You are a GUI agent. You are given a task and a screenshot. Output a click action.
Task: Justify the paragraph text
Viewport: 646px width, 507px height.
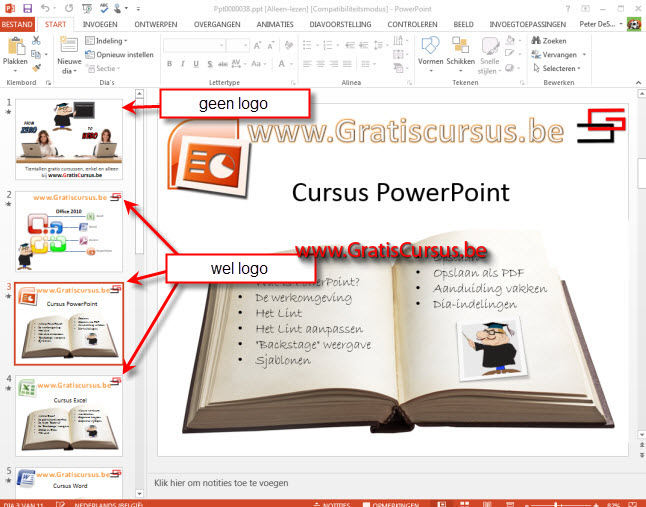coord(348,64)
